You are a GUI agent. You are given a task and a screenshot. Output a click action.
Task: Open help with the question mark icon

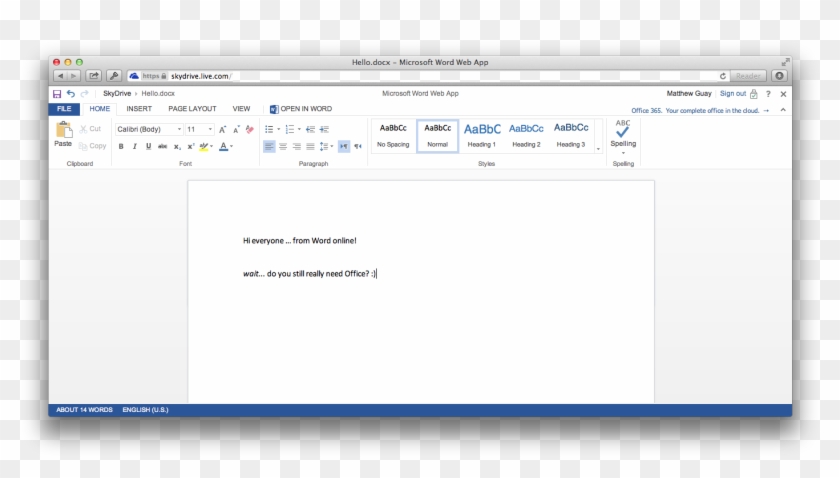tap(768, 94)
